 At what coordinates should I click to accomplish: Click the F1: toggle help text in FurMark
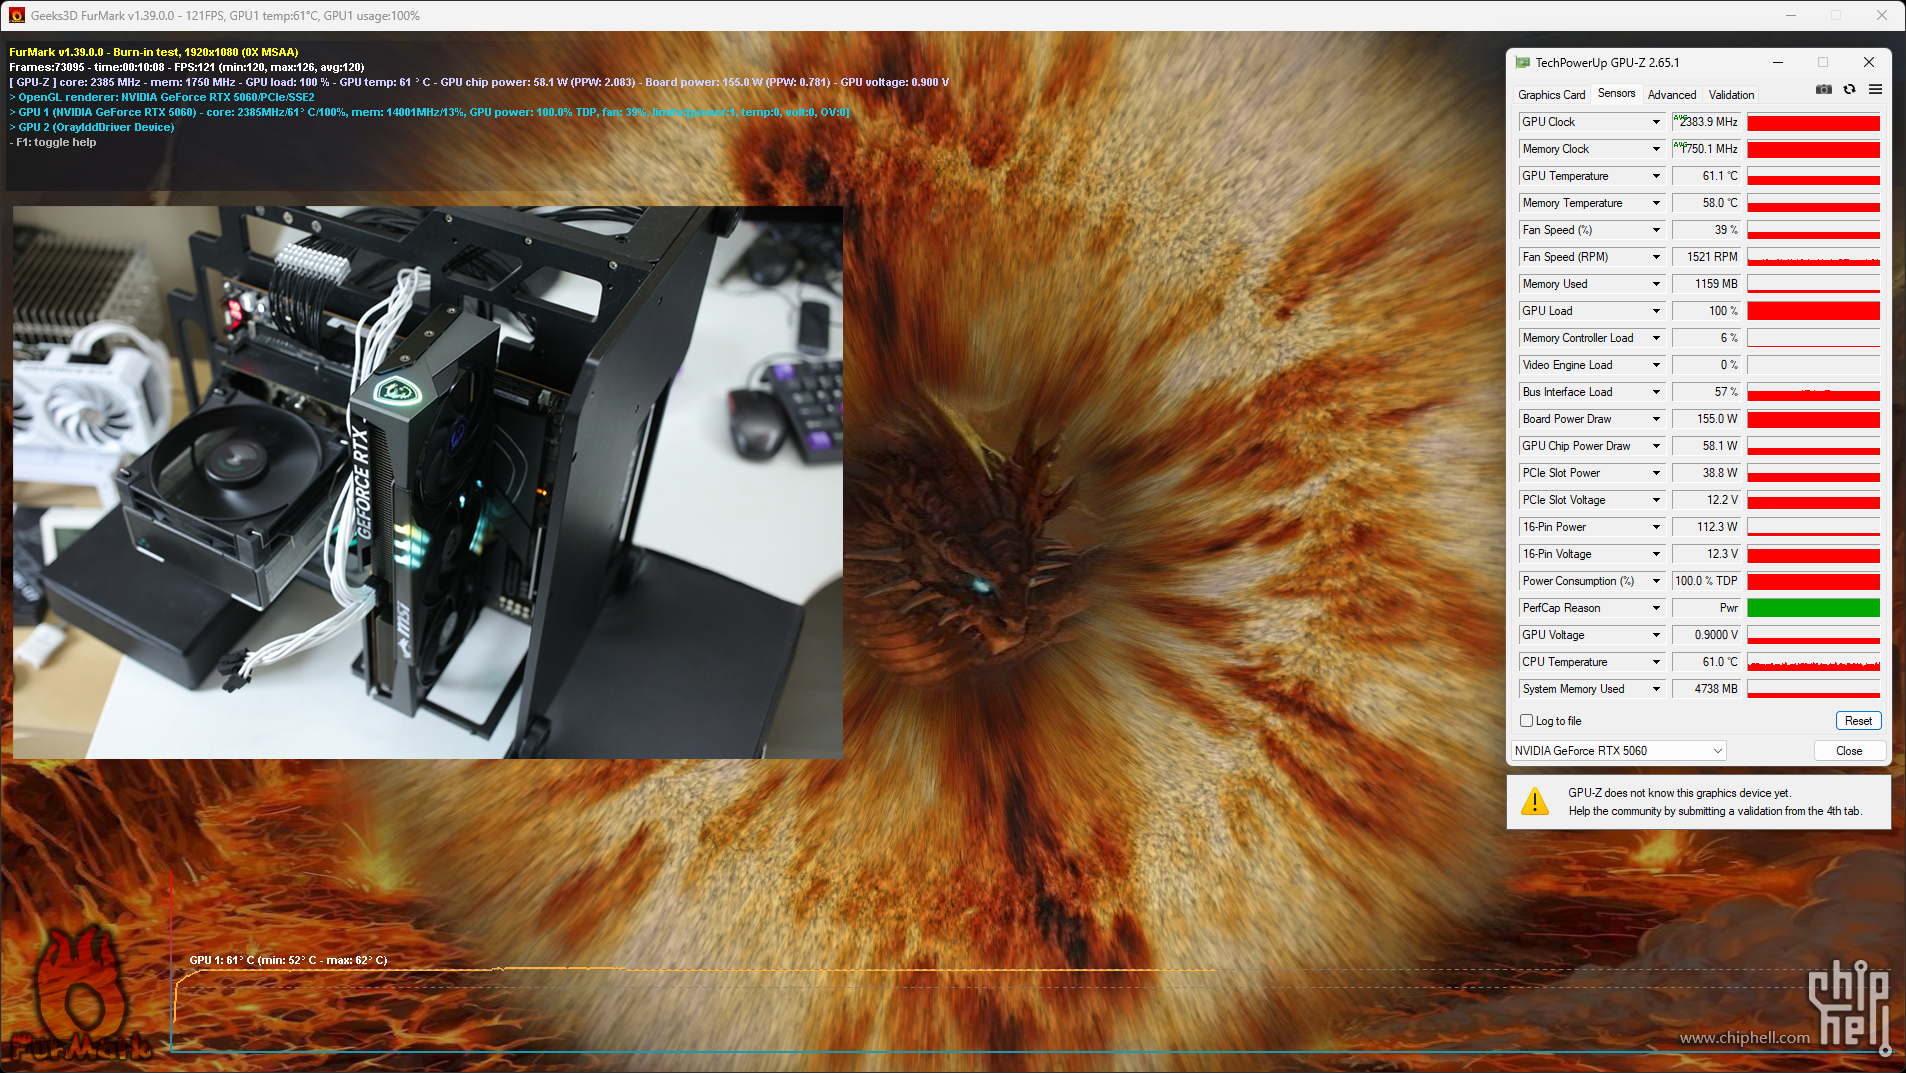[x=53, y=142]
